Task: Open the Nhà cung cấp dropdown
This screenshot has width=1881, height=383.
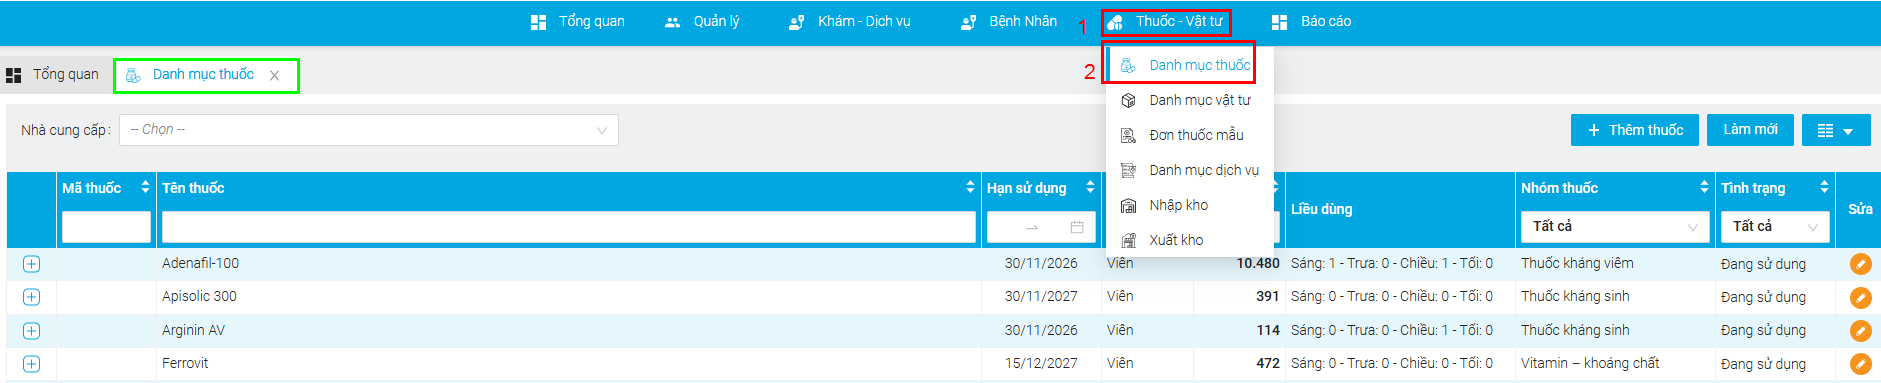Action: [369, 130]
